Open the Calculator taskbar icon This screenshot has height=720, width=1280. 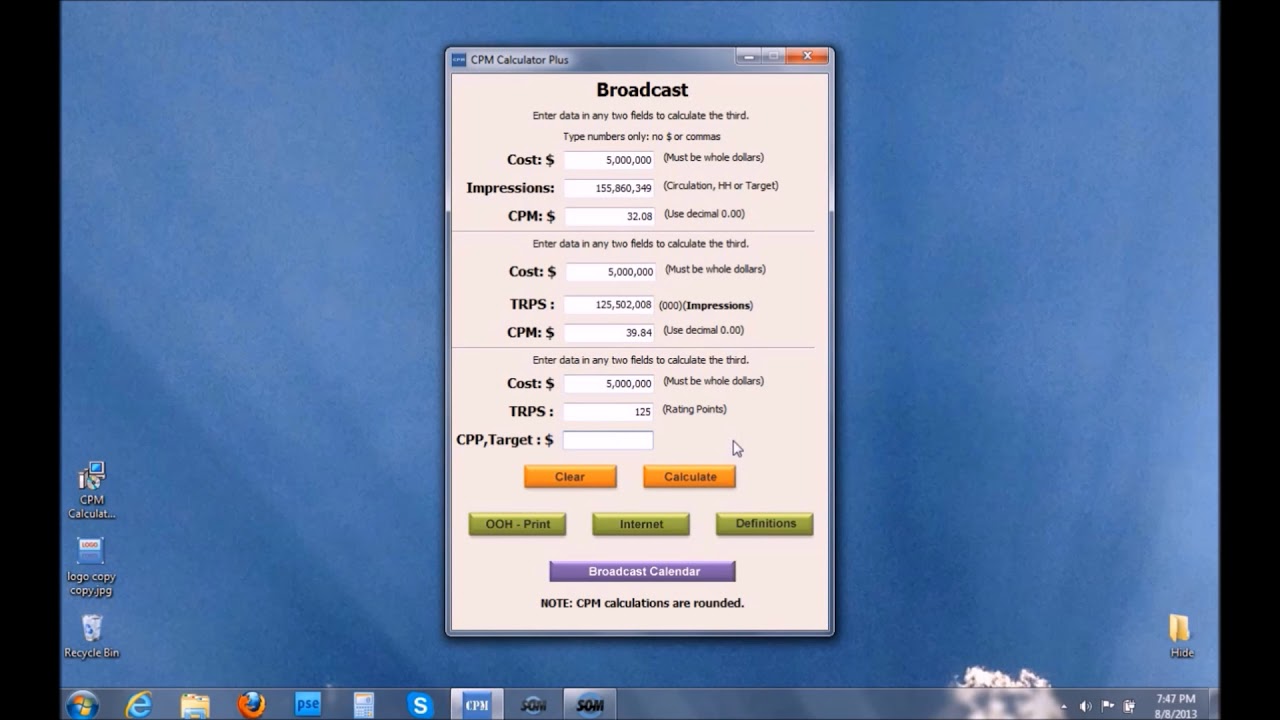tap(363, 705)
